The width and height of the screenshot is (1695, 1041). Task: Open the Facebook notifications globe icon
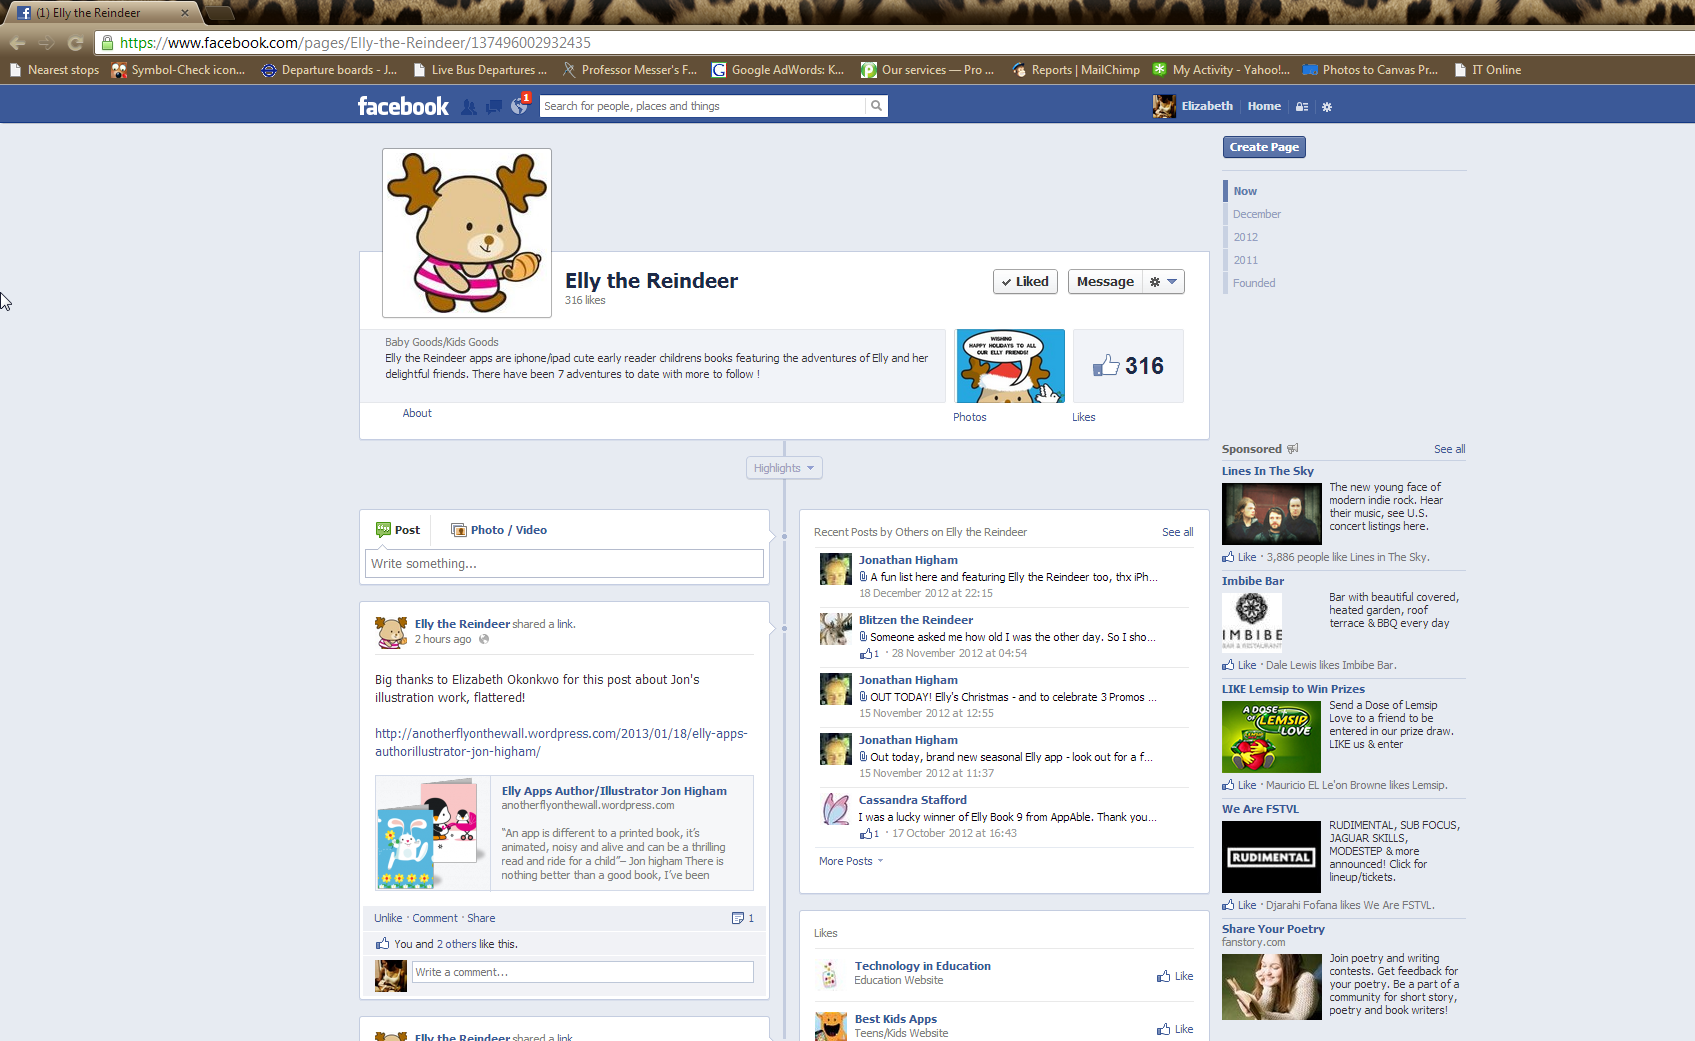pyautogui.click(x=518, y=106)
